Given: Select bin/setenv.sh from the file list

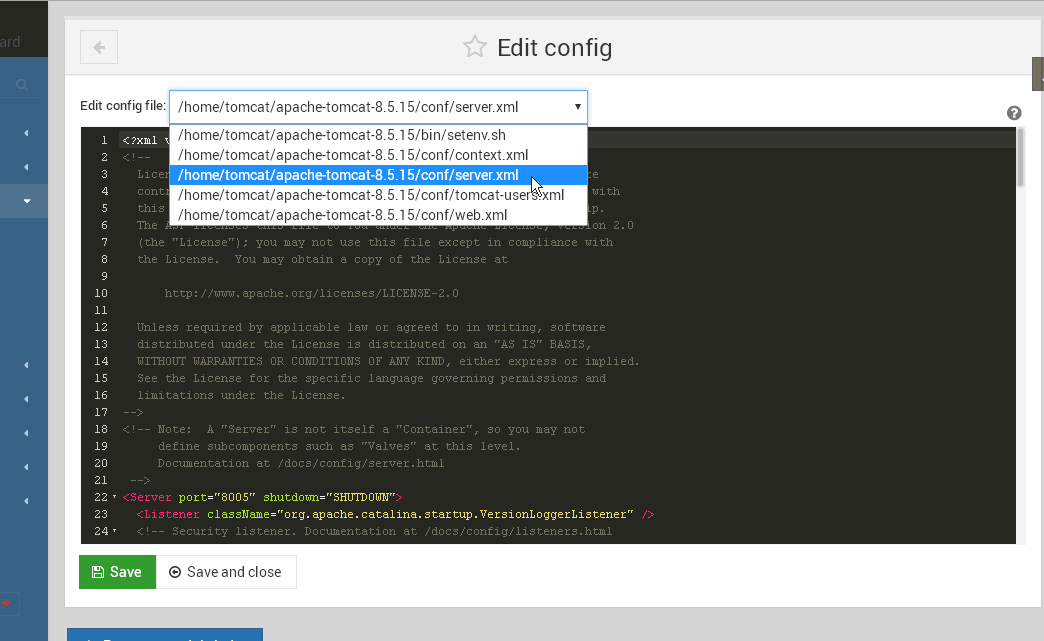Looking at the screenshot, I should click(x=378, y=135).
